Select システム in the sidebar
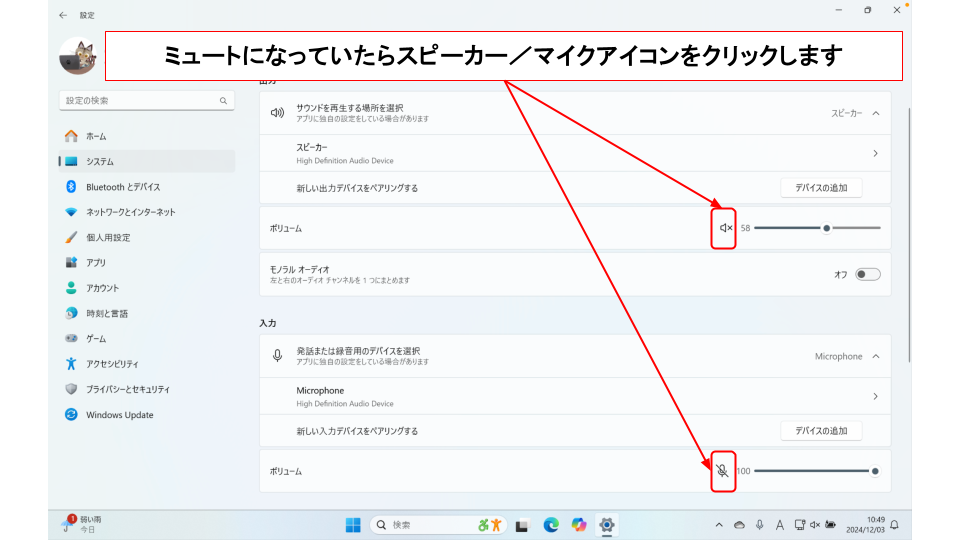This screenshot has height=540, width=960. coord(100,162)
